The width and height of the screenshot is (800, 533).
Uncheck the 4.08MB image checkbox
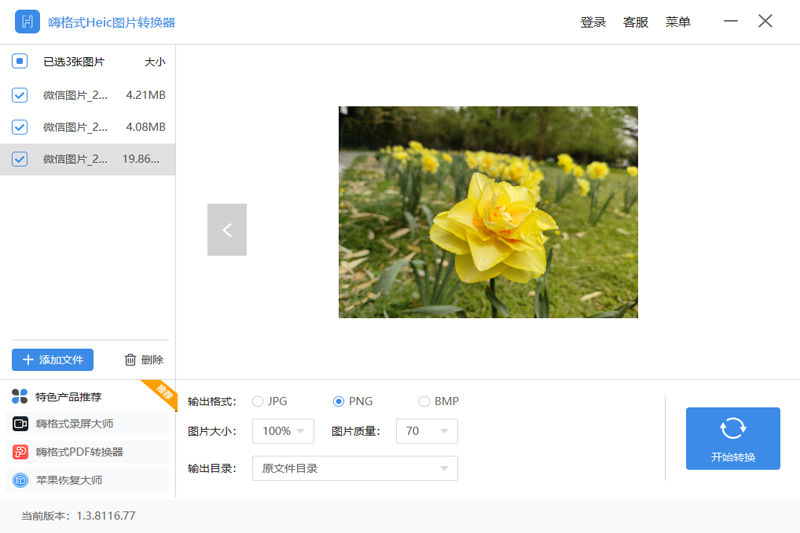click(19, 127)
